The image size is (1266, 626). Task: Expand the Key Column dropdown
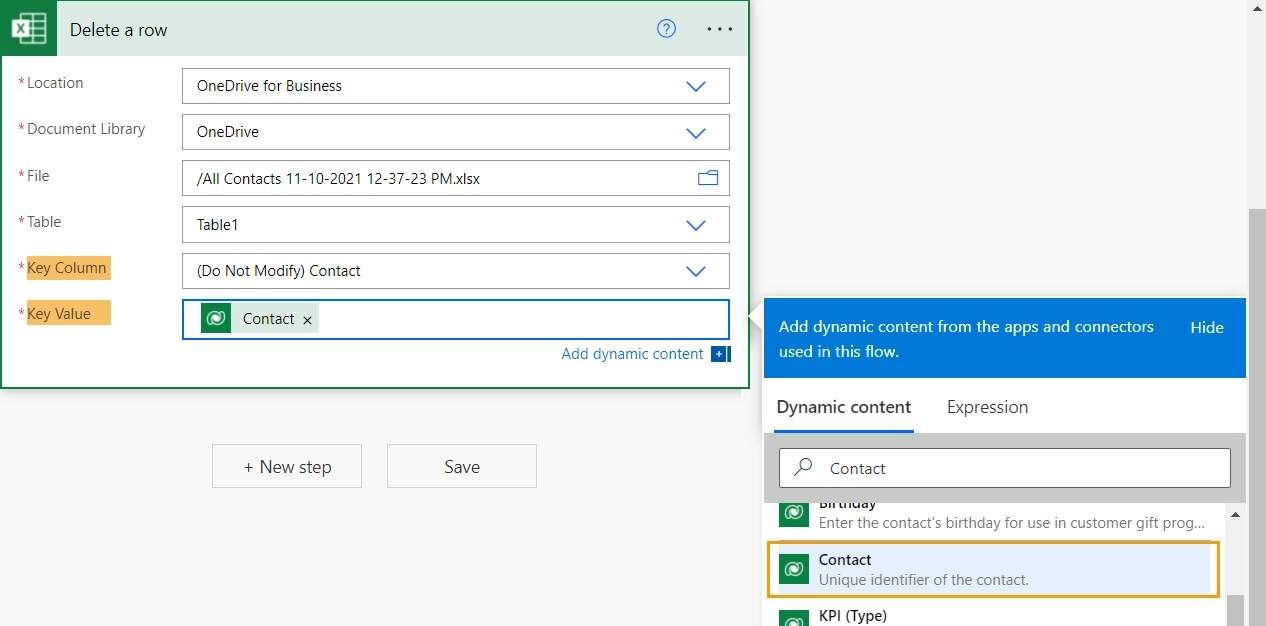point(696,271)
